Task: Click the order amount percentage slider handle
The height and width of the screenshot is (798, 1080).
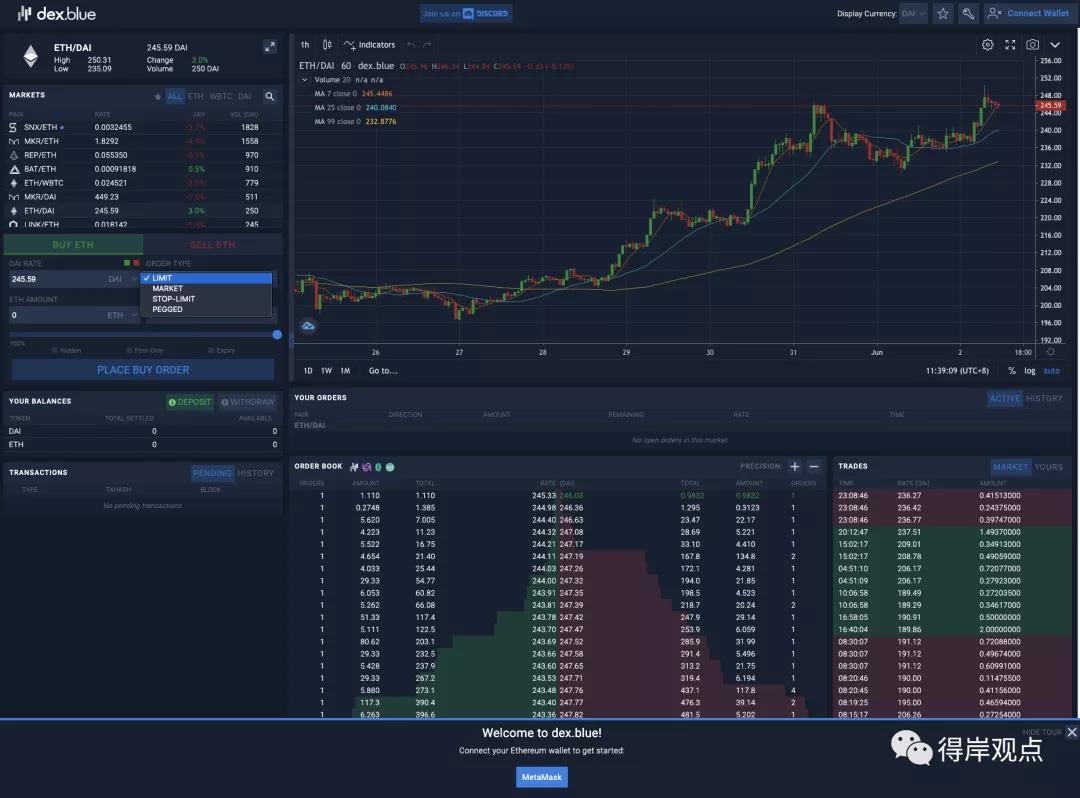Action: 277,335
